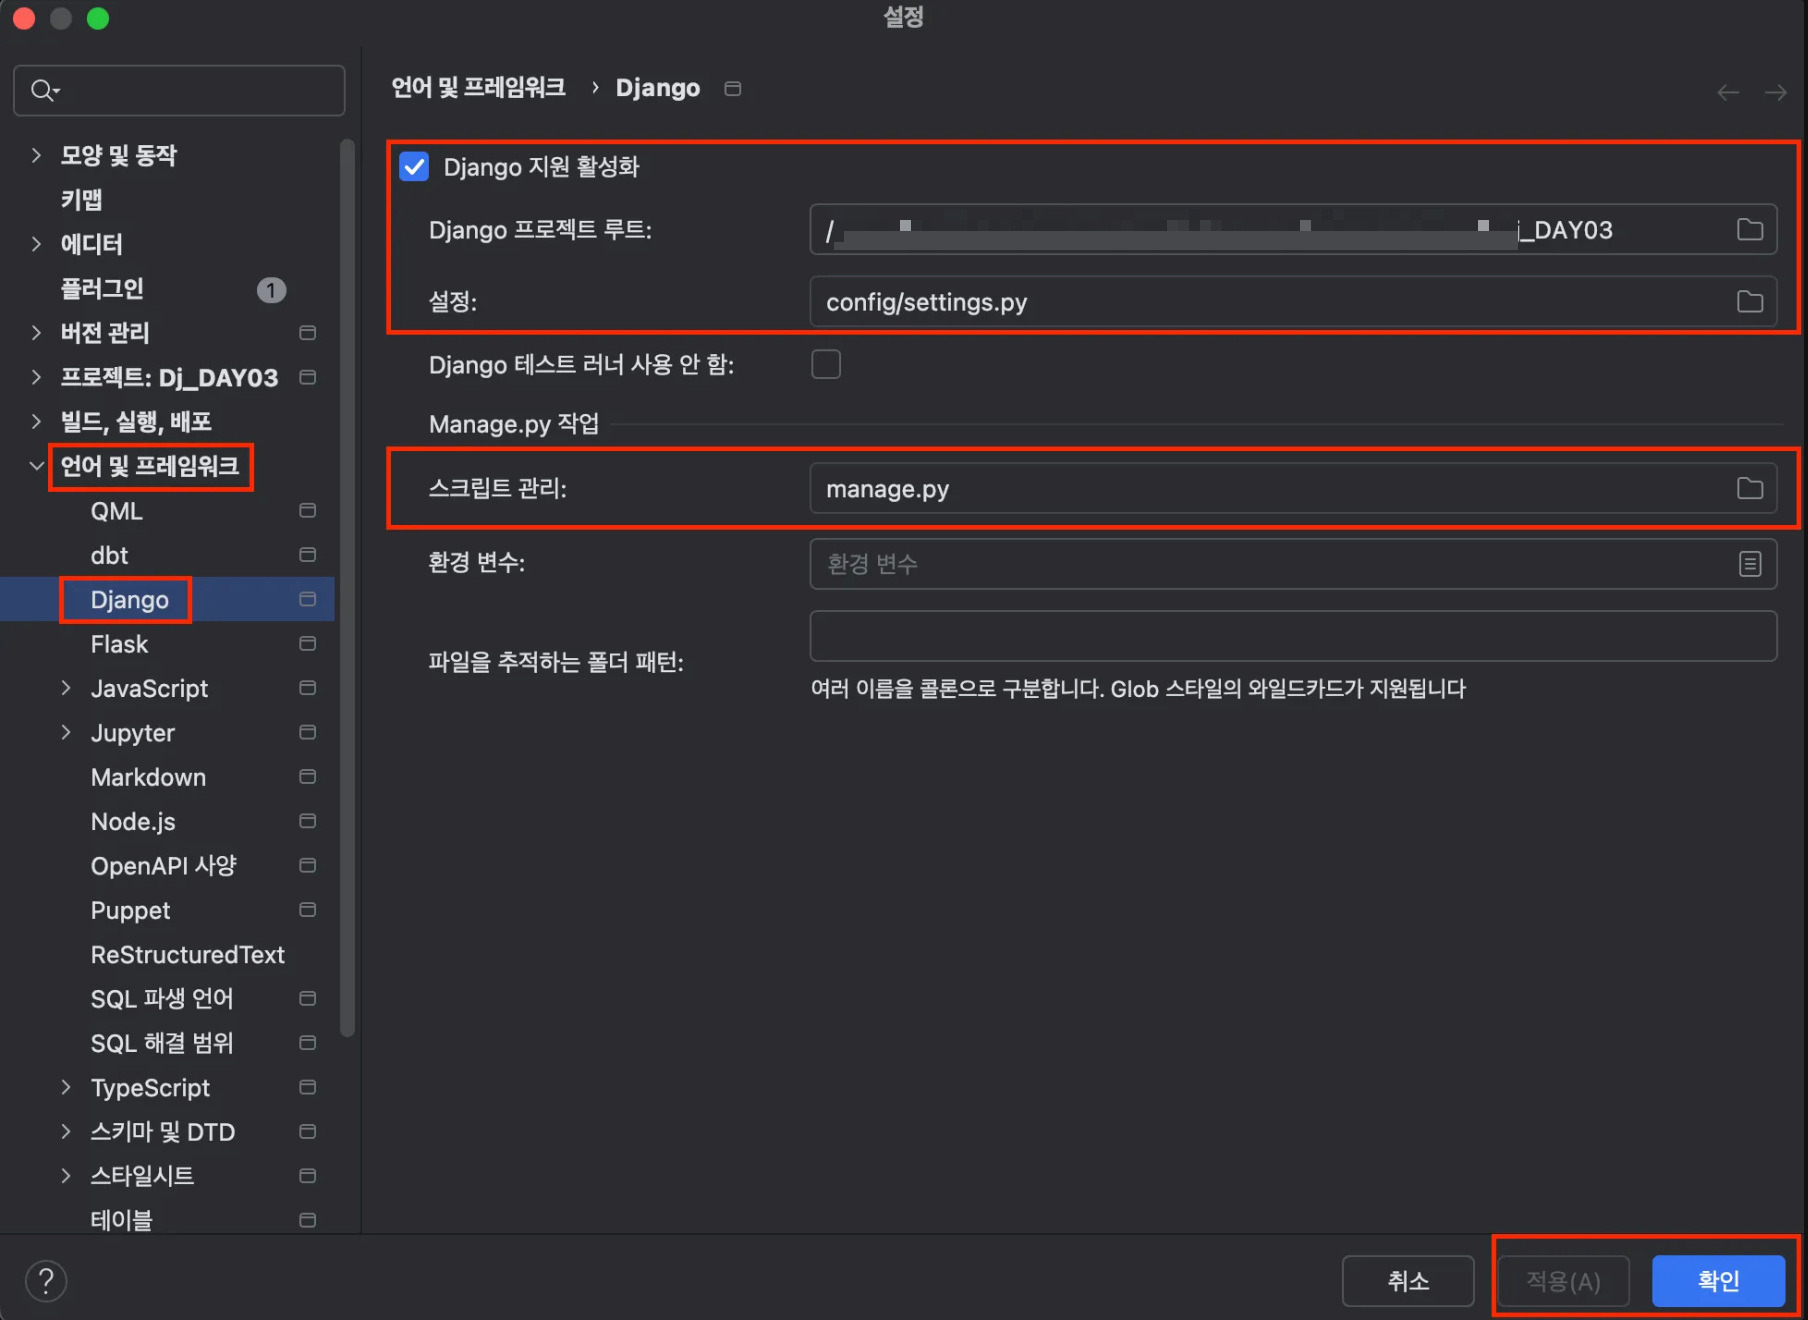Click the 스크립트 관리 manage.py field
This screenshot has width=1808, height=1320.
click(x=1293, y=489)
